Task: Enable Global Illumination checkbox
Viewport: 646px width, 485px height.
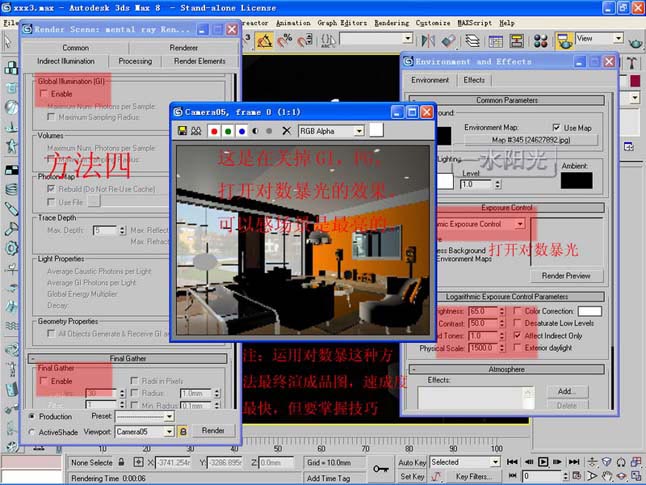Action: point(44,94)
